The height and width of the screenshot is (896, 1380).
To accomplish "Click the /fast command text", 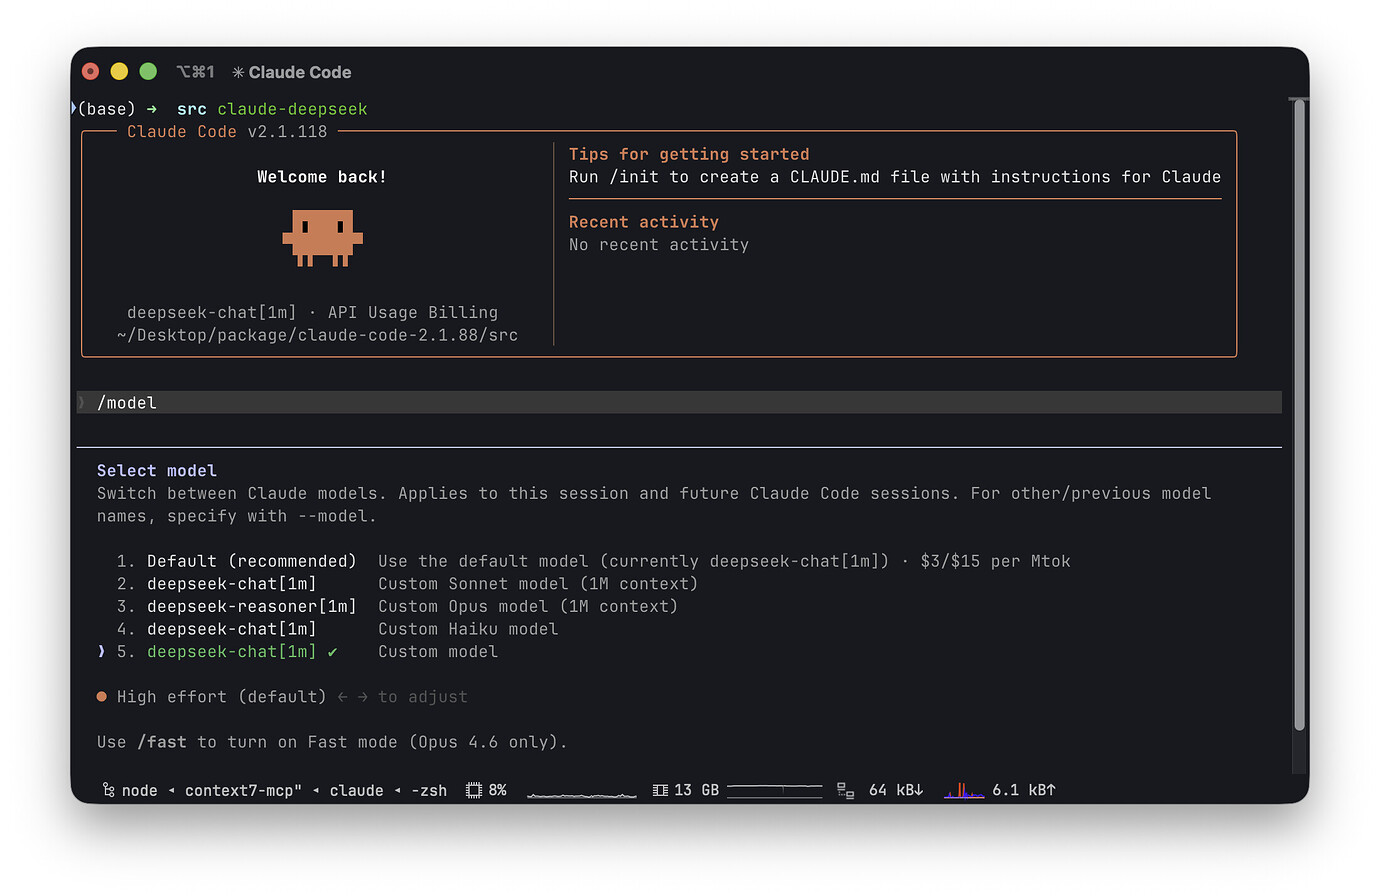I will click(x=162, y=742).
